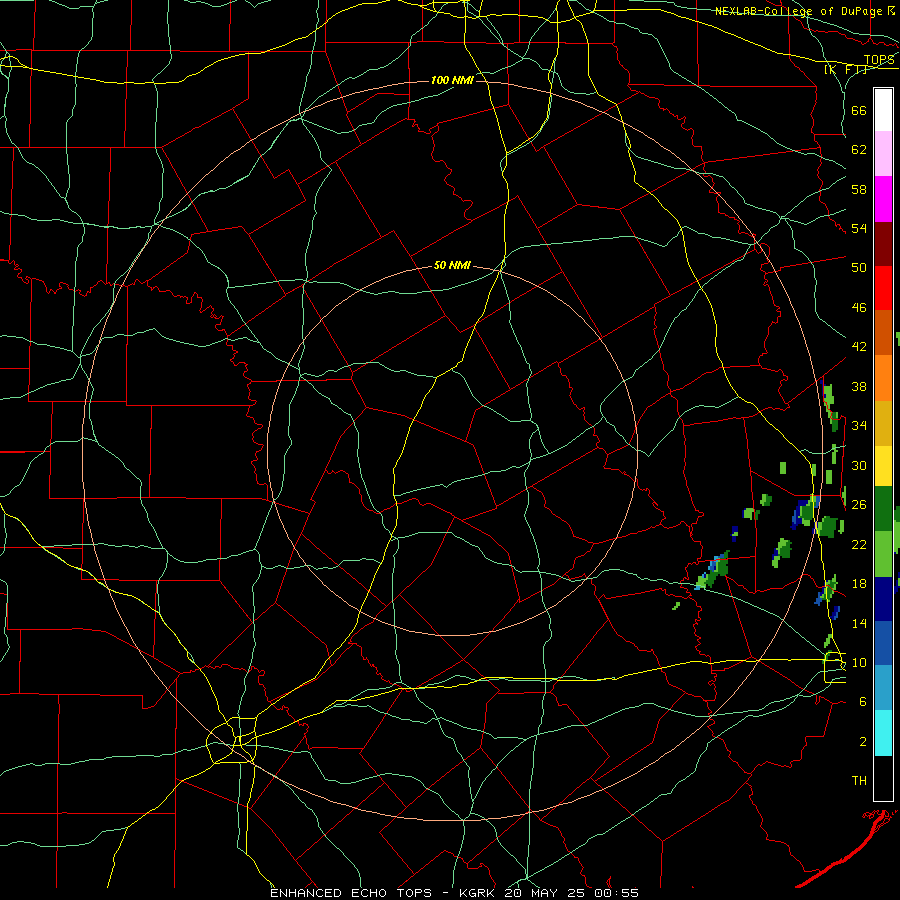Select the dark green legend band
The width and height of the screenshot is (900, 900).
(883, 509)
